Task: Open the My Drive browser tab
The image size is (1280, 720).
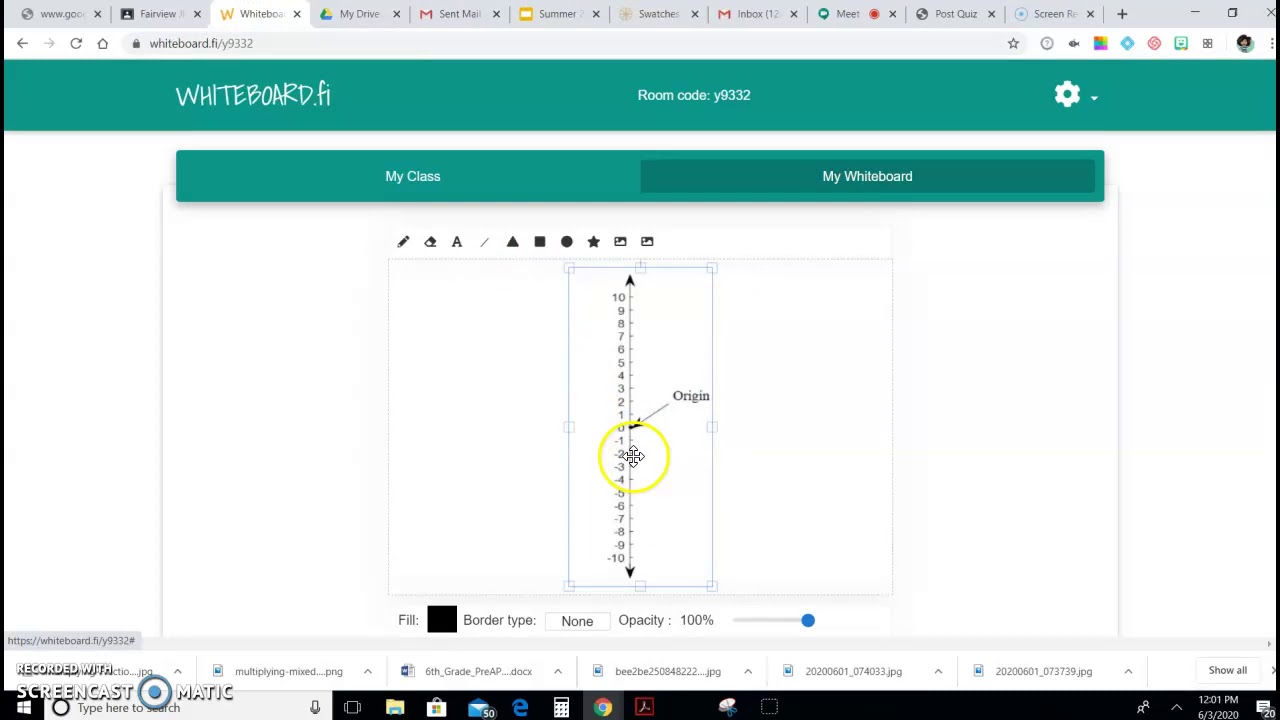Action: pyautogui.click(x=358, y=14)
